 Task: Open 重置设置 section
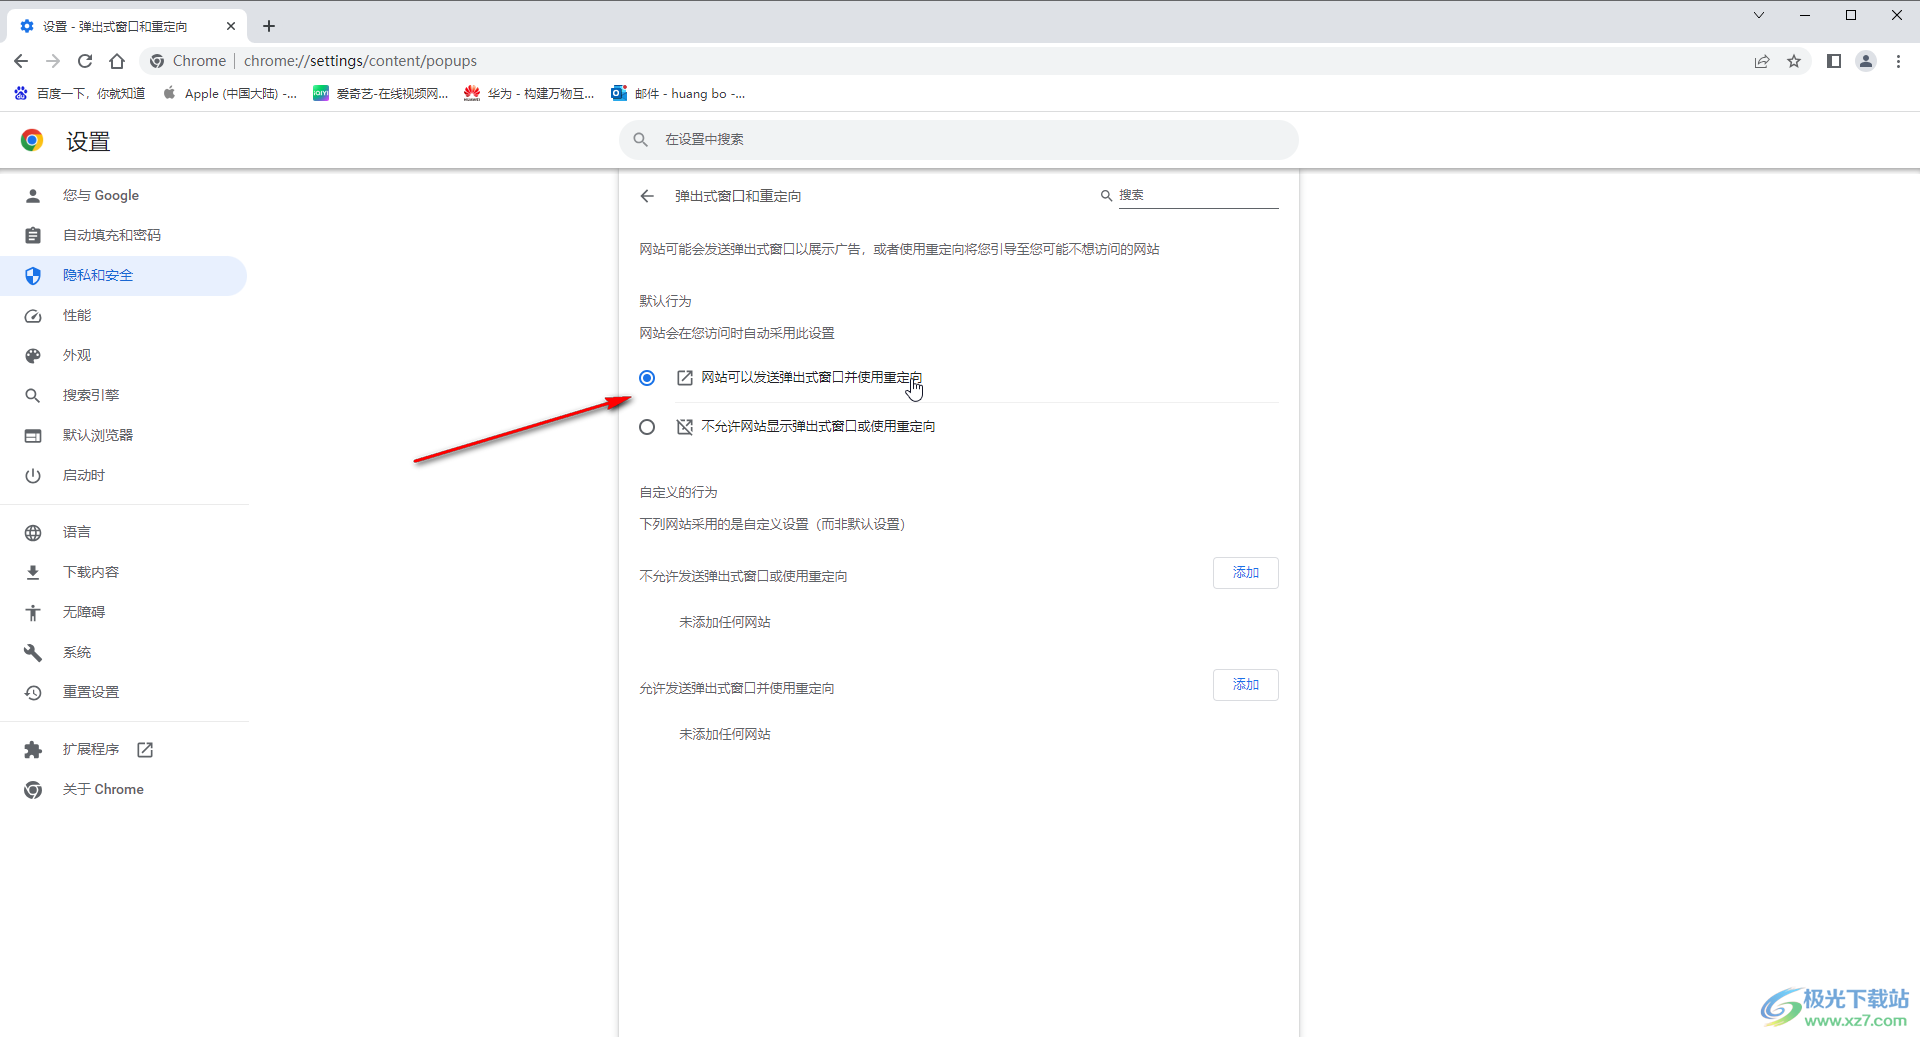pos(124,692)
